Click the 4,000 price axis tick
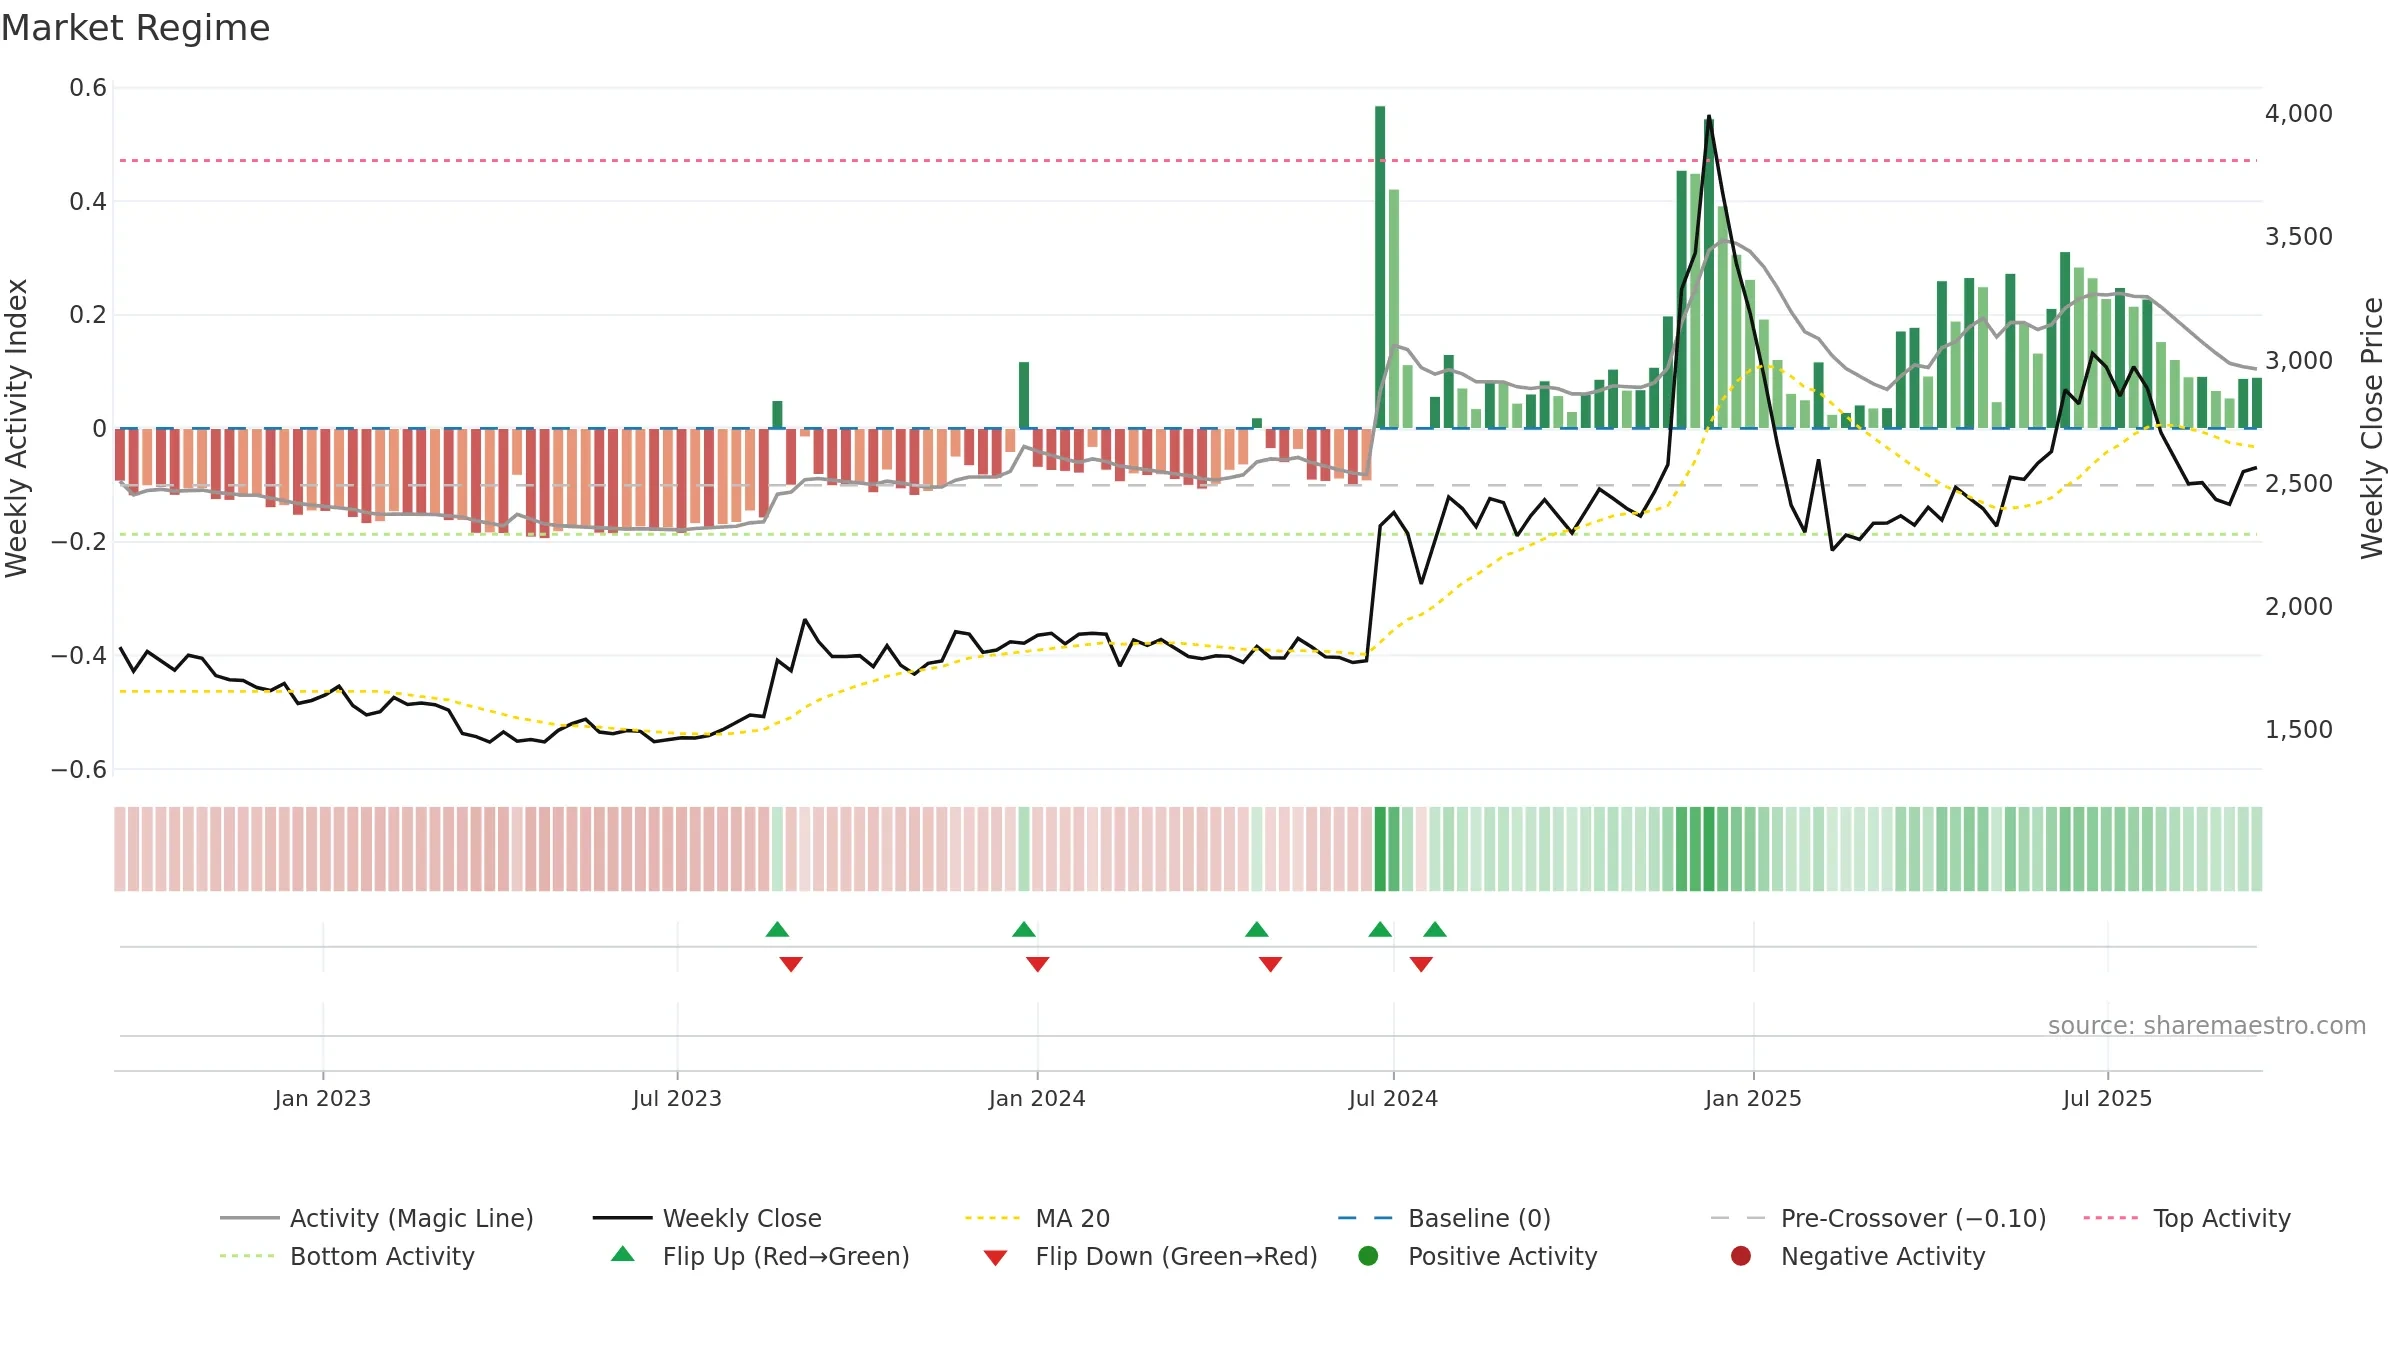This screenshot has height=1350, width=2400. pyautogui.click(x=2299, y=113)
